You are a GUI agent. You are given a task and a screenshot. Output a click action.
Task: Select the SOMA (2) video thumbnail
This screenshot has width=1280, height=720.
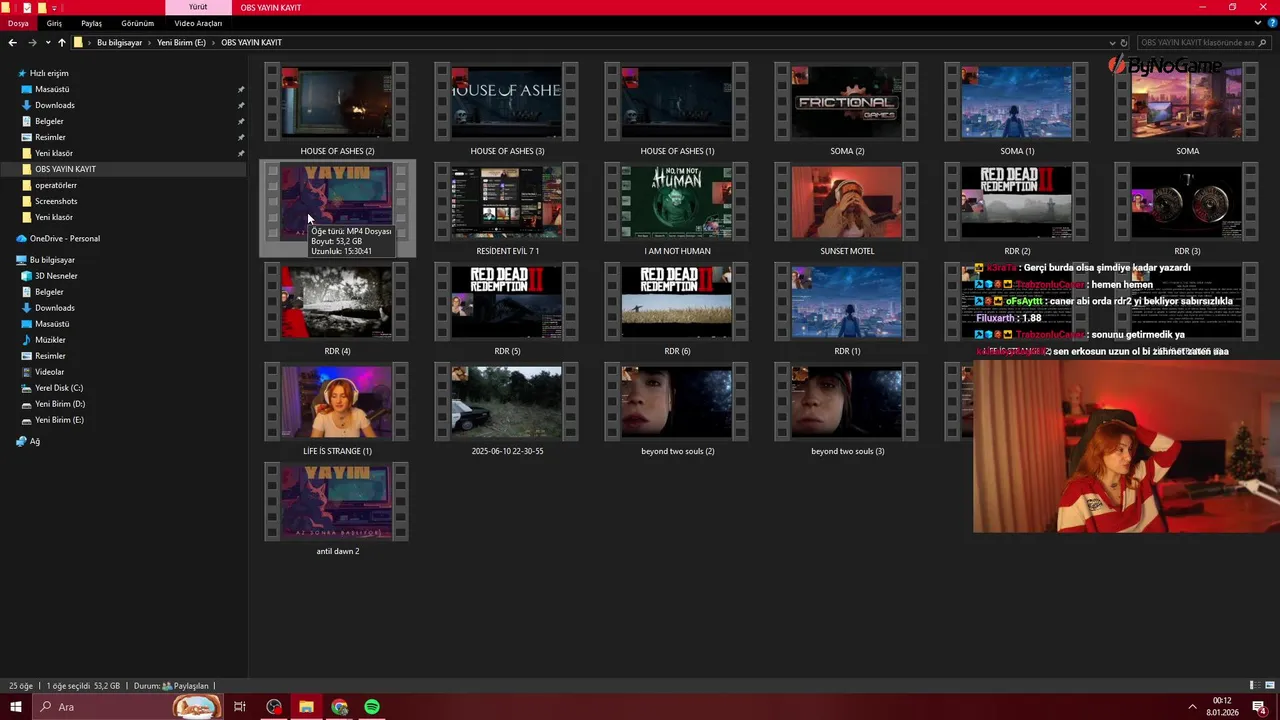click(847, 102)
